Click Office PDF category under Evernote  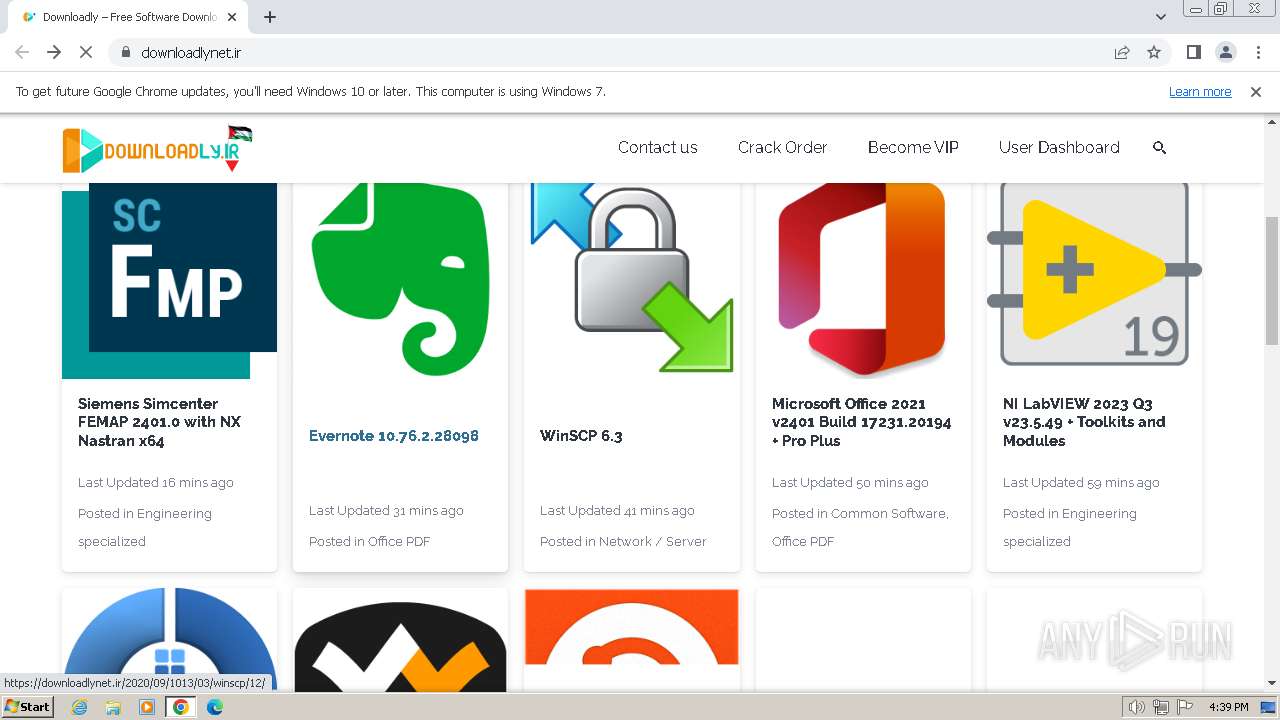click(x=399, y=541)
